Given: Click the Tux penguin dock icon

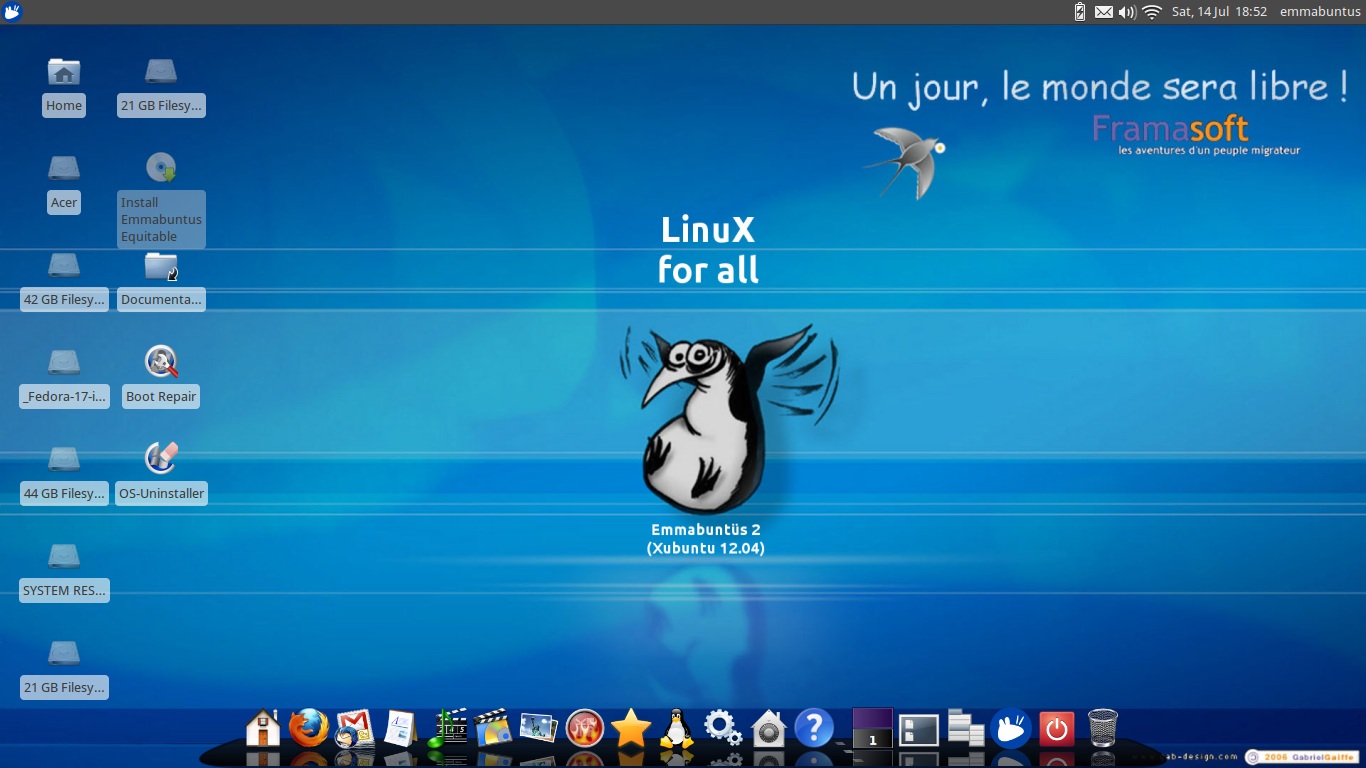Looking at the screenshot, I should (x=677, y=728).
